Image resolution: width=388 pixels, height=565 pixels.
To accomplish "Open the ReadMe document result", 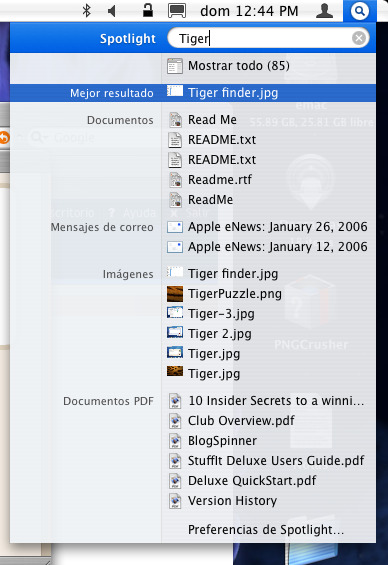I will pyautogui.click(x=210, y=200).
